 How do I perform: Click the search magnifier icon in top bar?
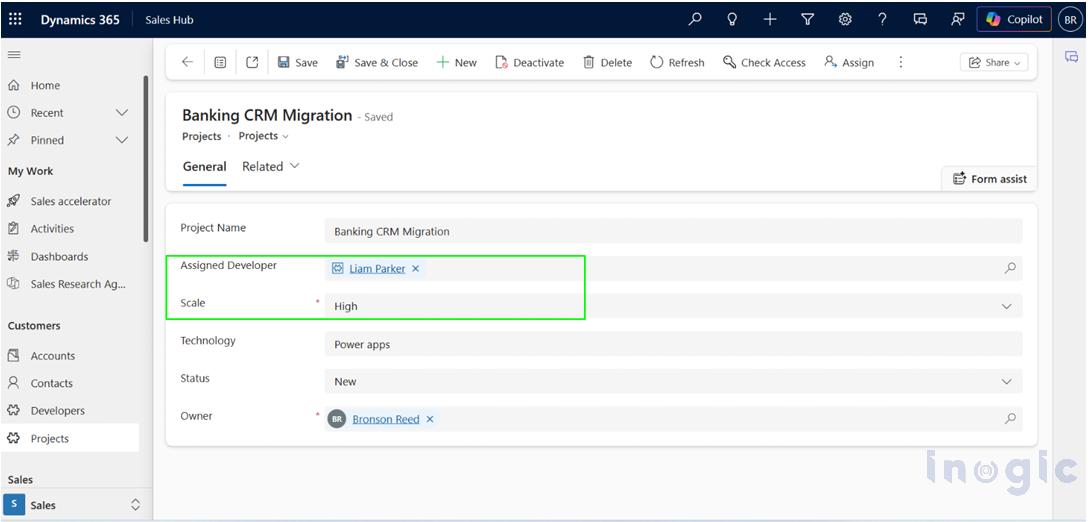click(694, 19)
